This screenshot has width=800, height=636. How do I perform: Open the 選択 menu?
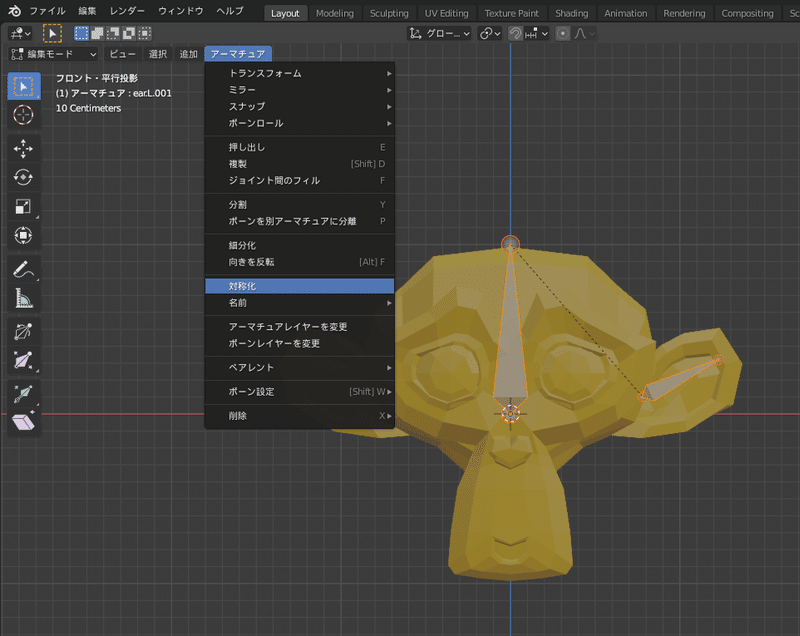pos(158,54)
